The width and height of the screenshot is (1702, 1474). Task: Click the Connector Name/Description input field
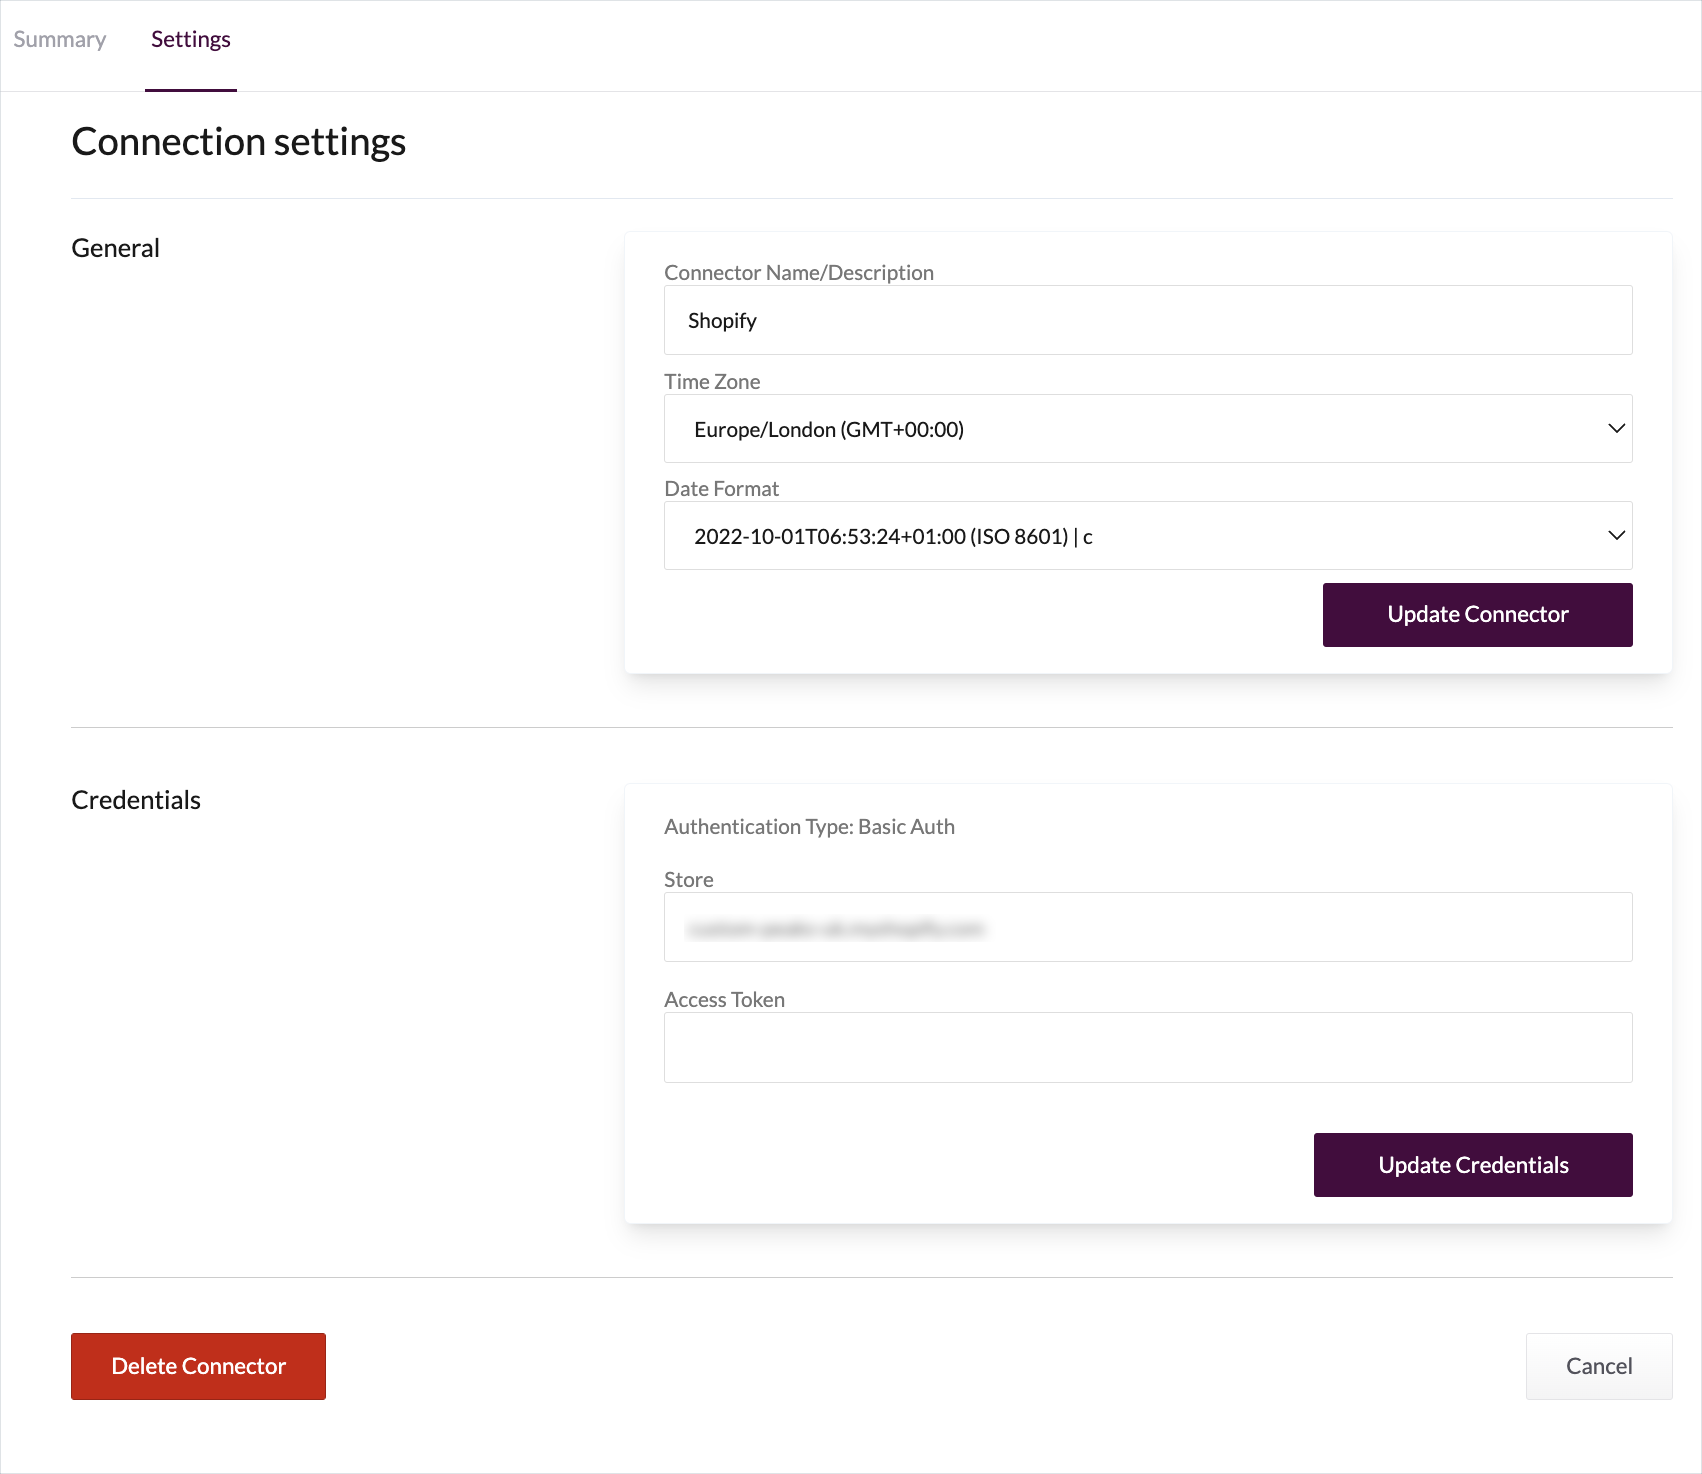click(1147, 320)
